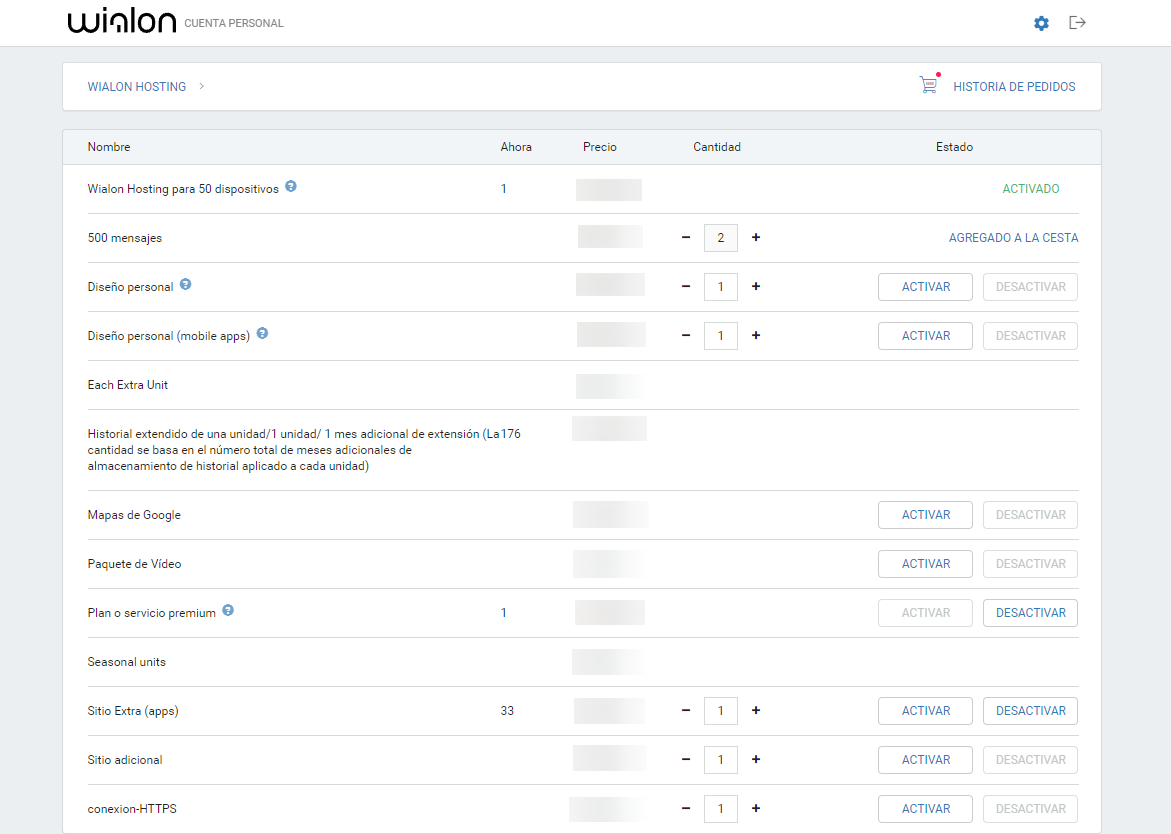Click DESACTIVAR for Plan o servicio premium
This screenshot has width=1171, height=834.
pos(1030,612)
